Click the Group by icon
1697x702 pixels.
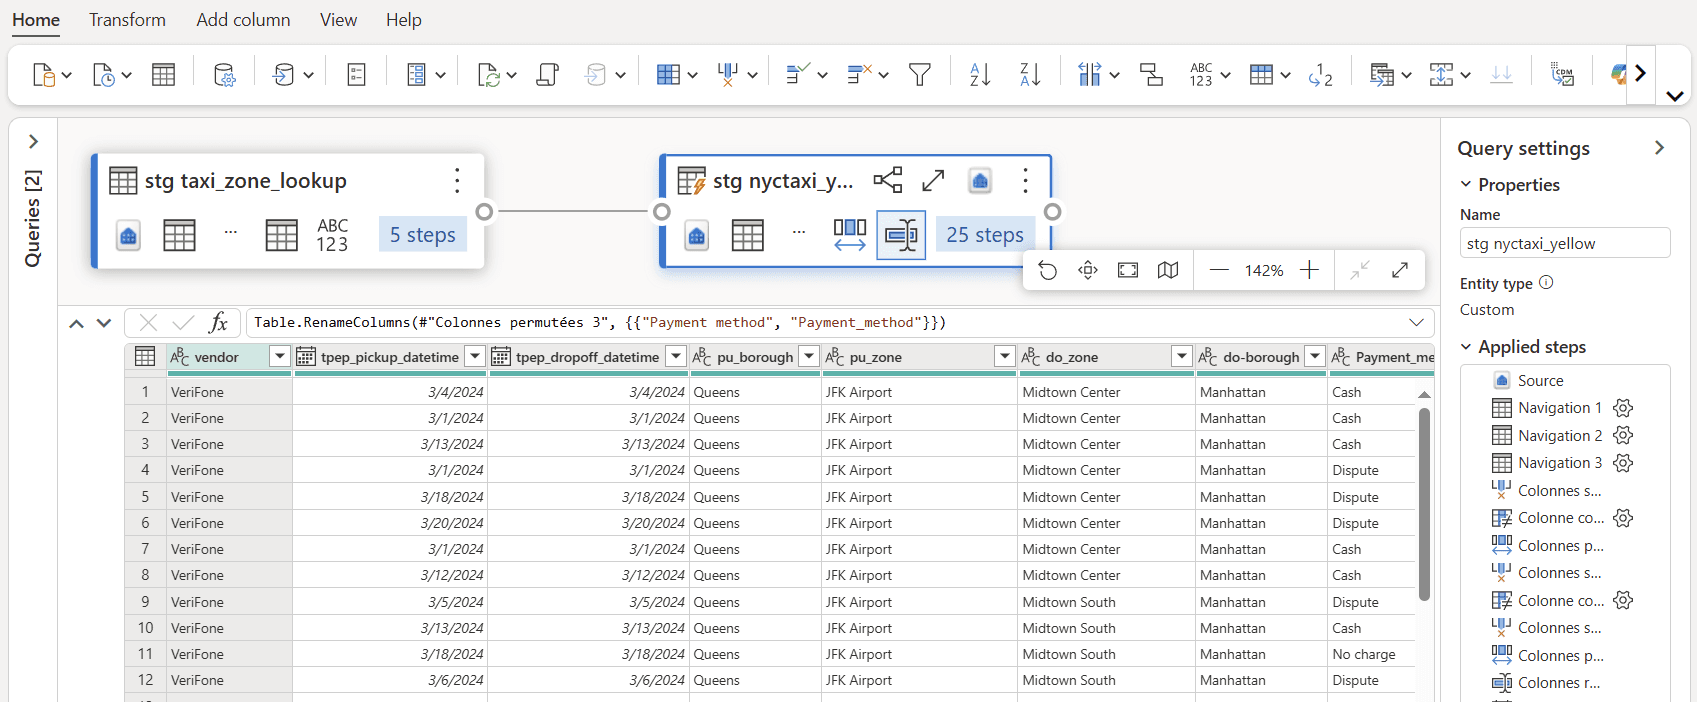[x=1151, y=74]
